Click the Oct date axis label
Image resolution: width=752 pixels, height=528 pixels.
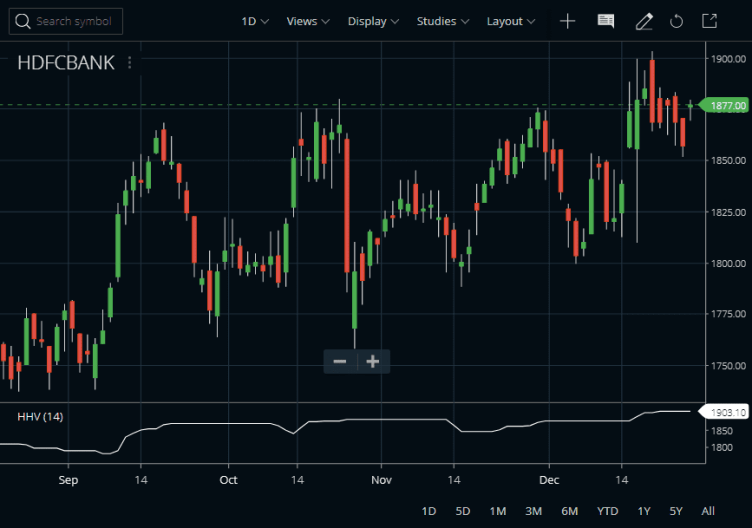tap(228, 480)
